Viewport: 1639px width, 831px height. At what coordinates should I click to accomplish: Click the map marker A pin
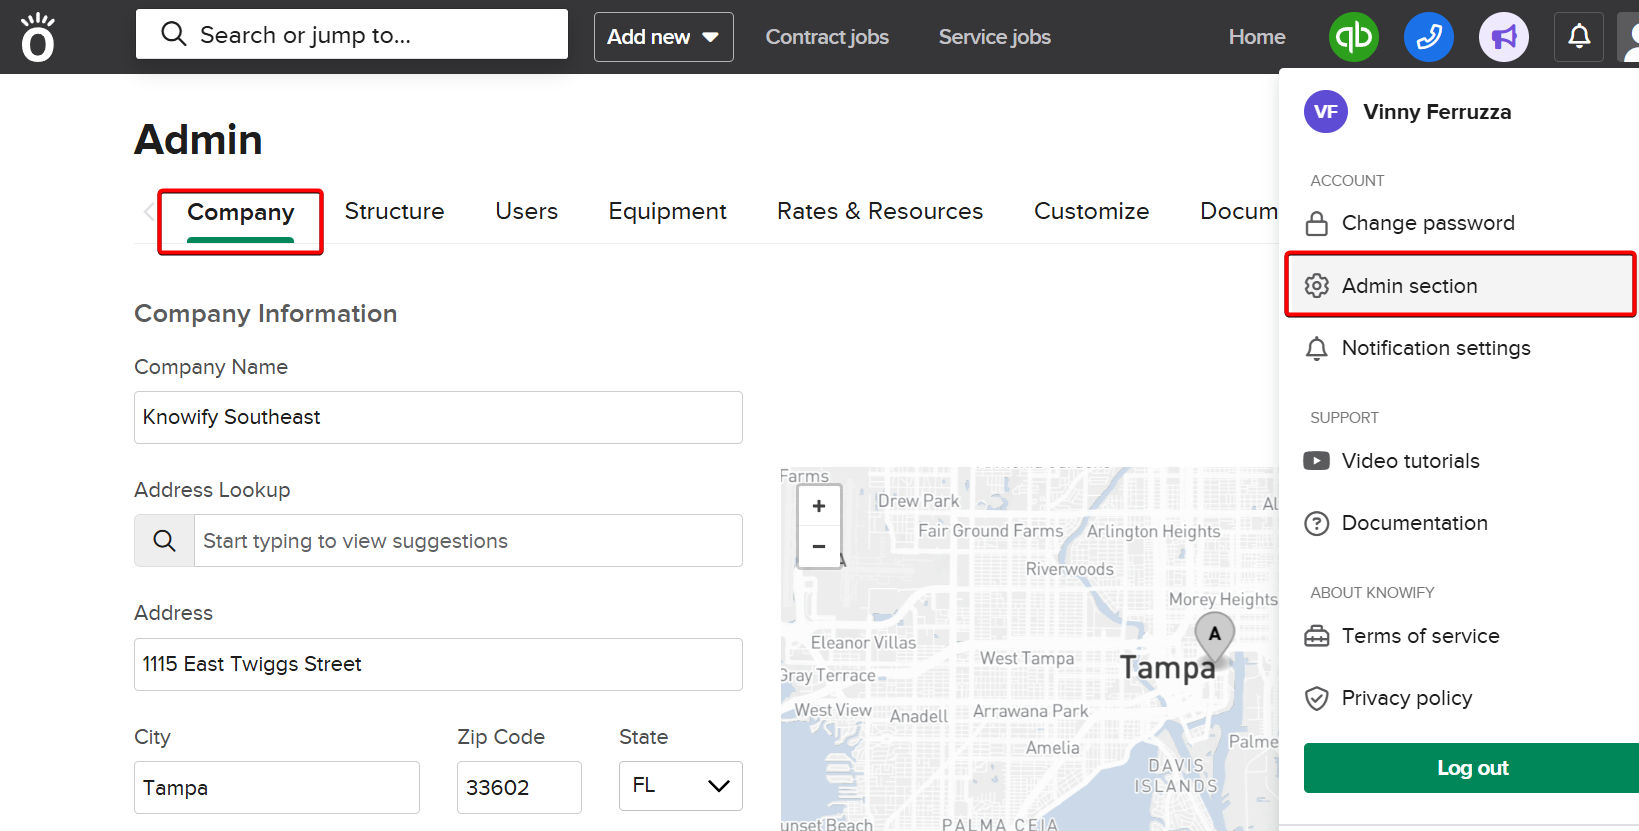coord(1214,634)
